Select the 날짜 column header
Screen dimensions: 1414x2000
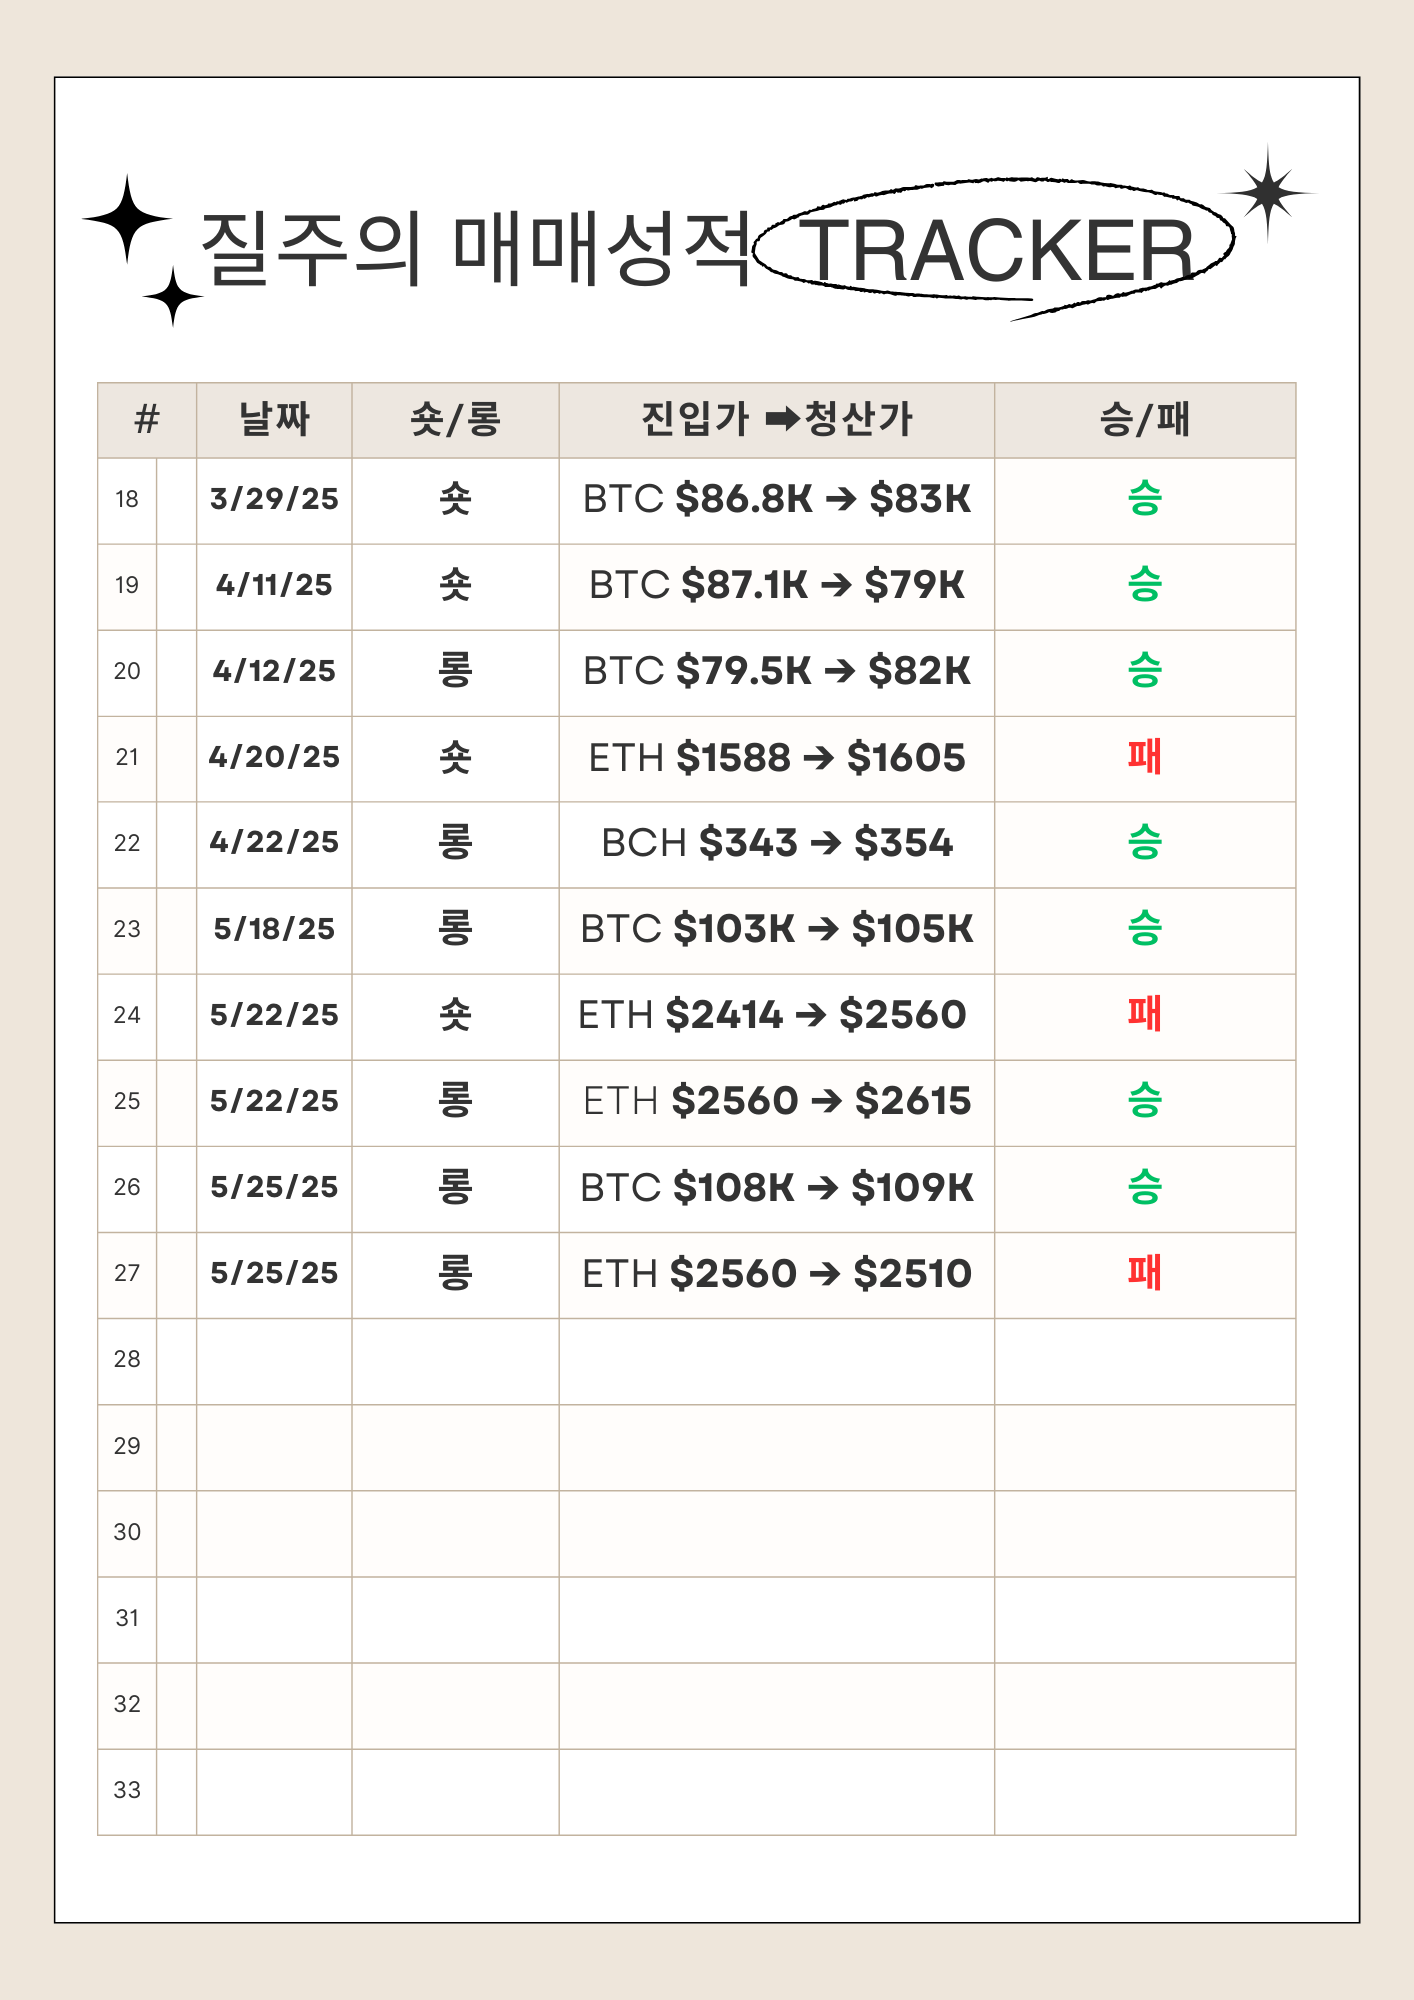[x=274, y=419]
